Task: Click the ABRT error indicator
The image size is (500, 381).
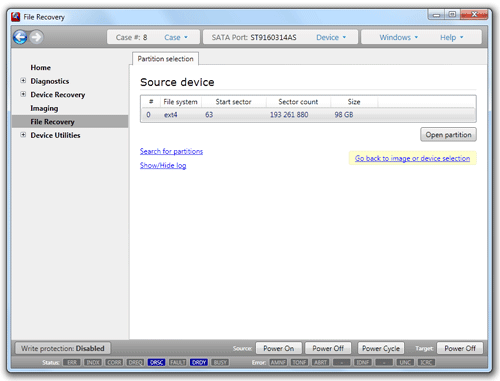Action: point(320,362)
